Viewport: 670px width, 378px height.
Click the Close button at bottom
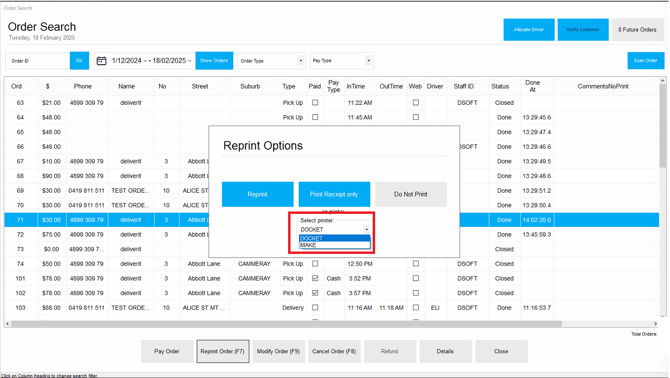point(501,351)
